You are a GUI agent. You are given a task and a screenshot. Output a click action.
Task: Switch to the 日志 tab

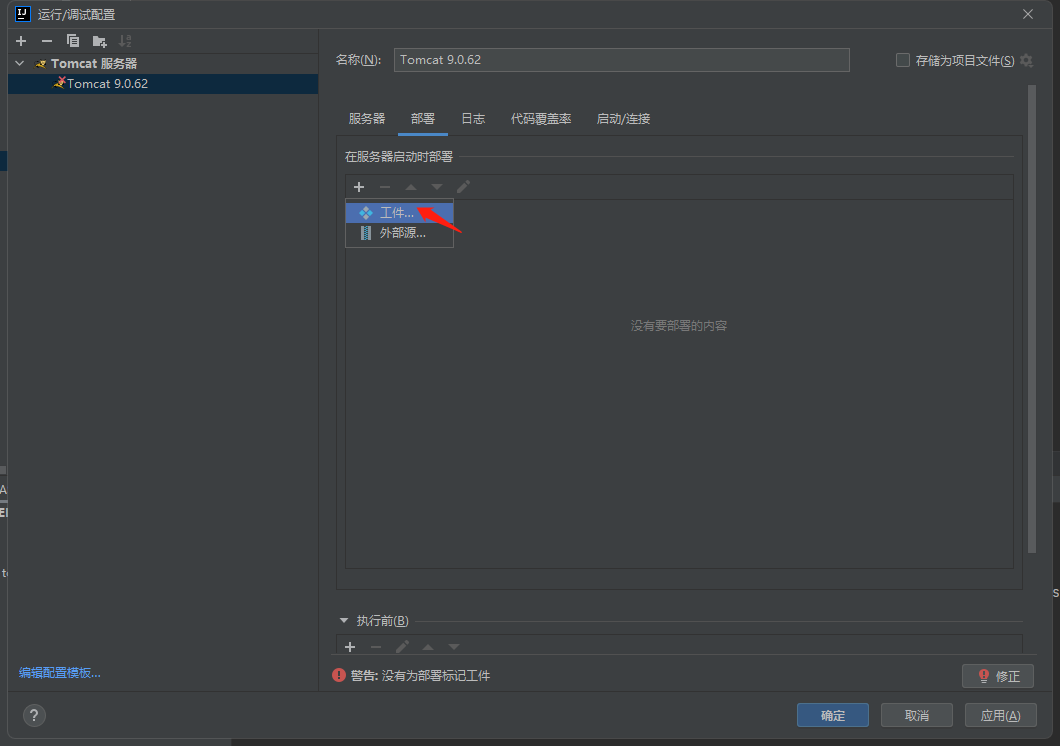point(473,119)
